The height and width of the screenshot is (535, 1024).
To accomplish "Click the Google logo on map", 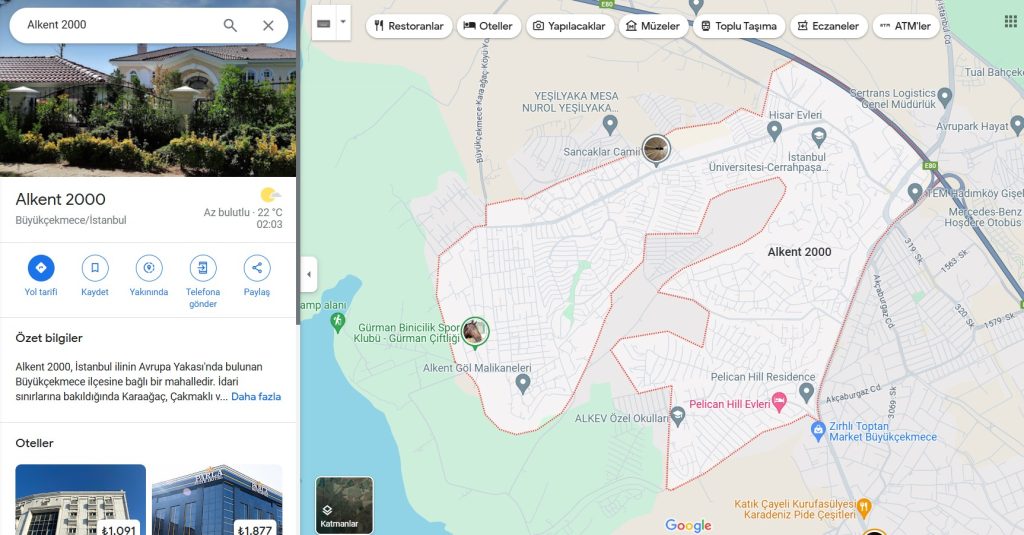I will [x=688, y=525].
